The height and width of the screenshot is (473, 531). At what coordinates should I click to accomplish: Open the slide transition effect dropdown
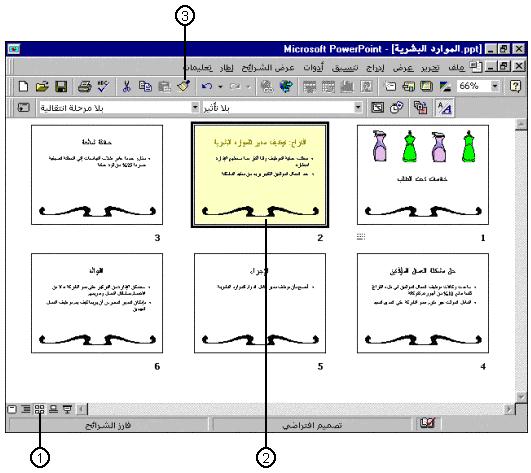click(x=195, y=108)
